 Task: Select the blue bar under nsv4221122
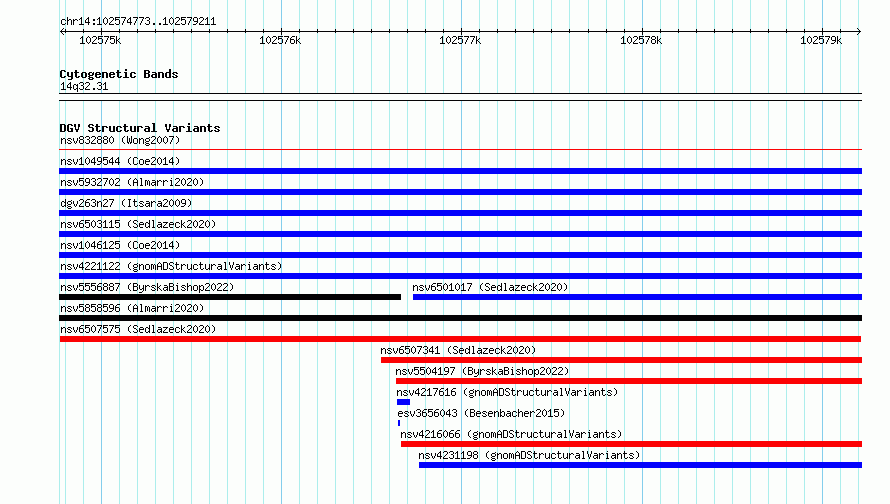click(x=460, y=276)
